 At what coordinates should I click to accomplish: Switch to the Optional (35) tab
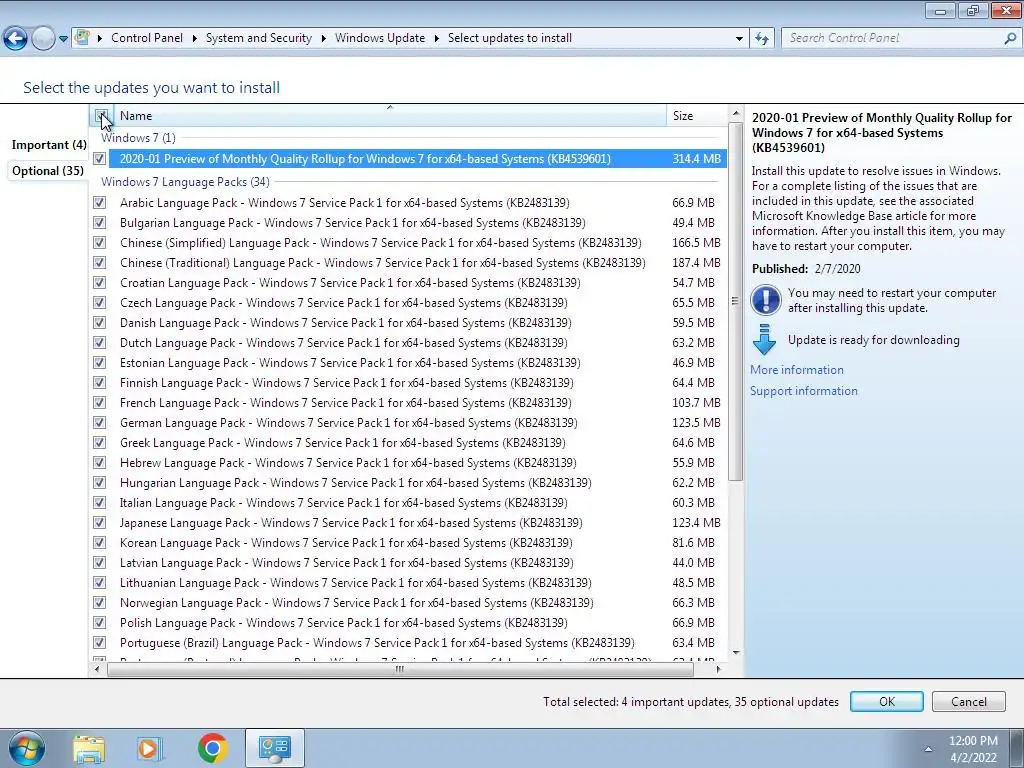(48, 171)
